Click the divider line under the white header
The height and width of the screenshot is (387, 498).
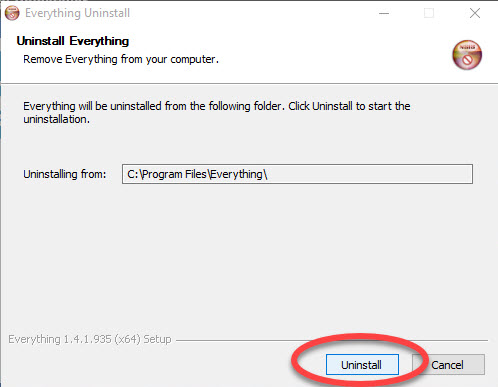click(249, 83)
